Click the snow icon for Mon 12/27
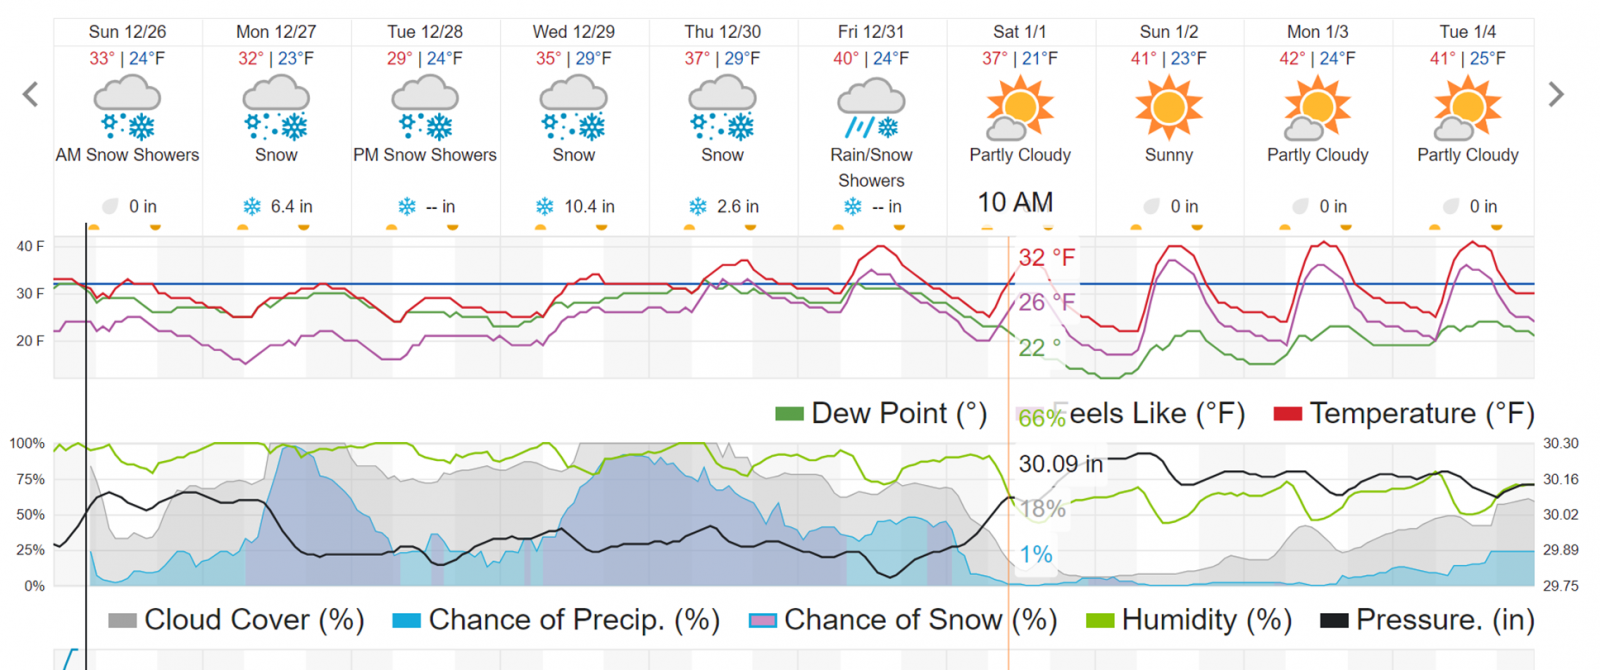 point(276,109)
